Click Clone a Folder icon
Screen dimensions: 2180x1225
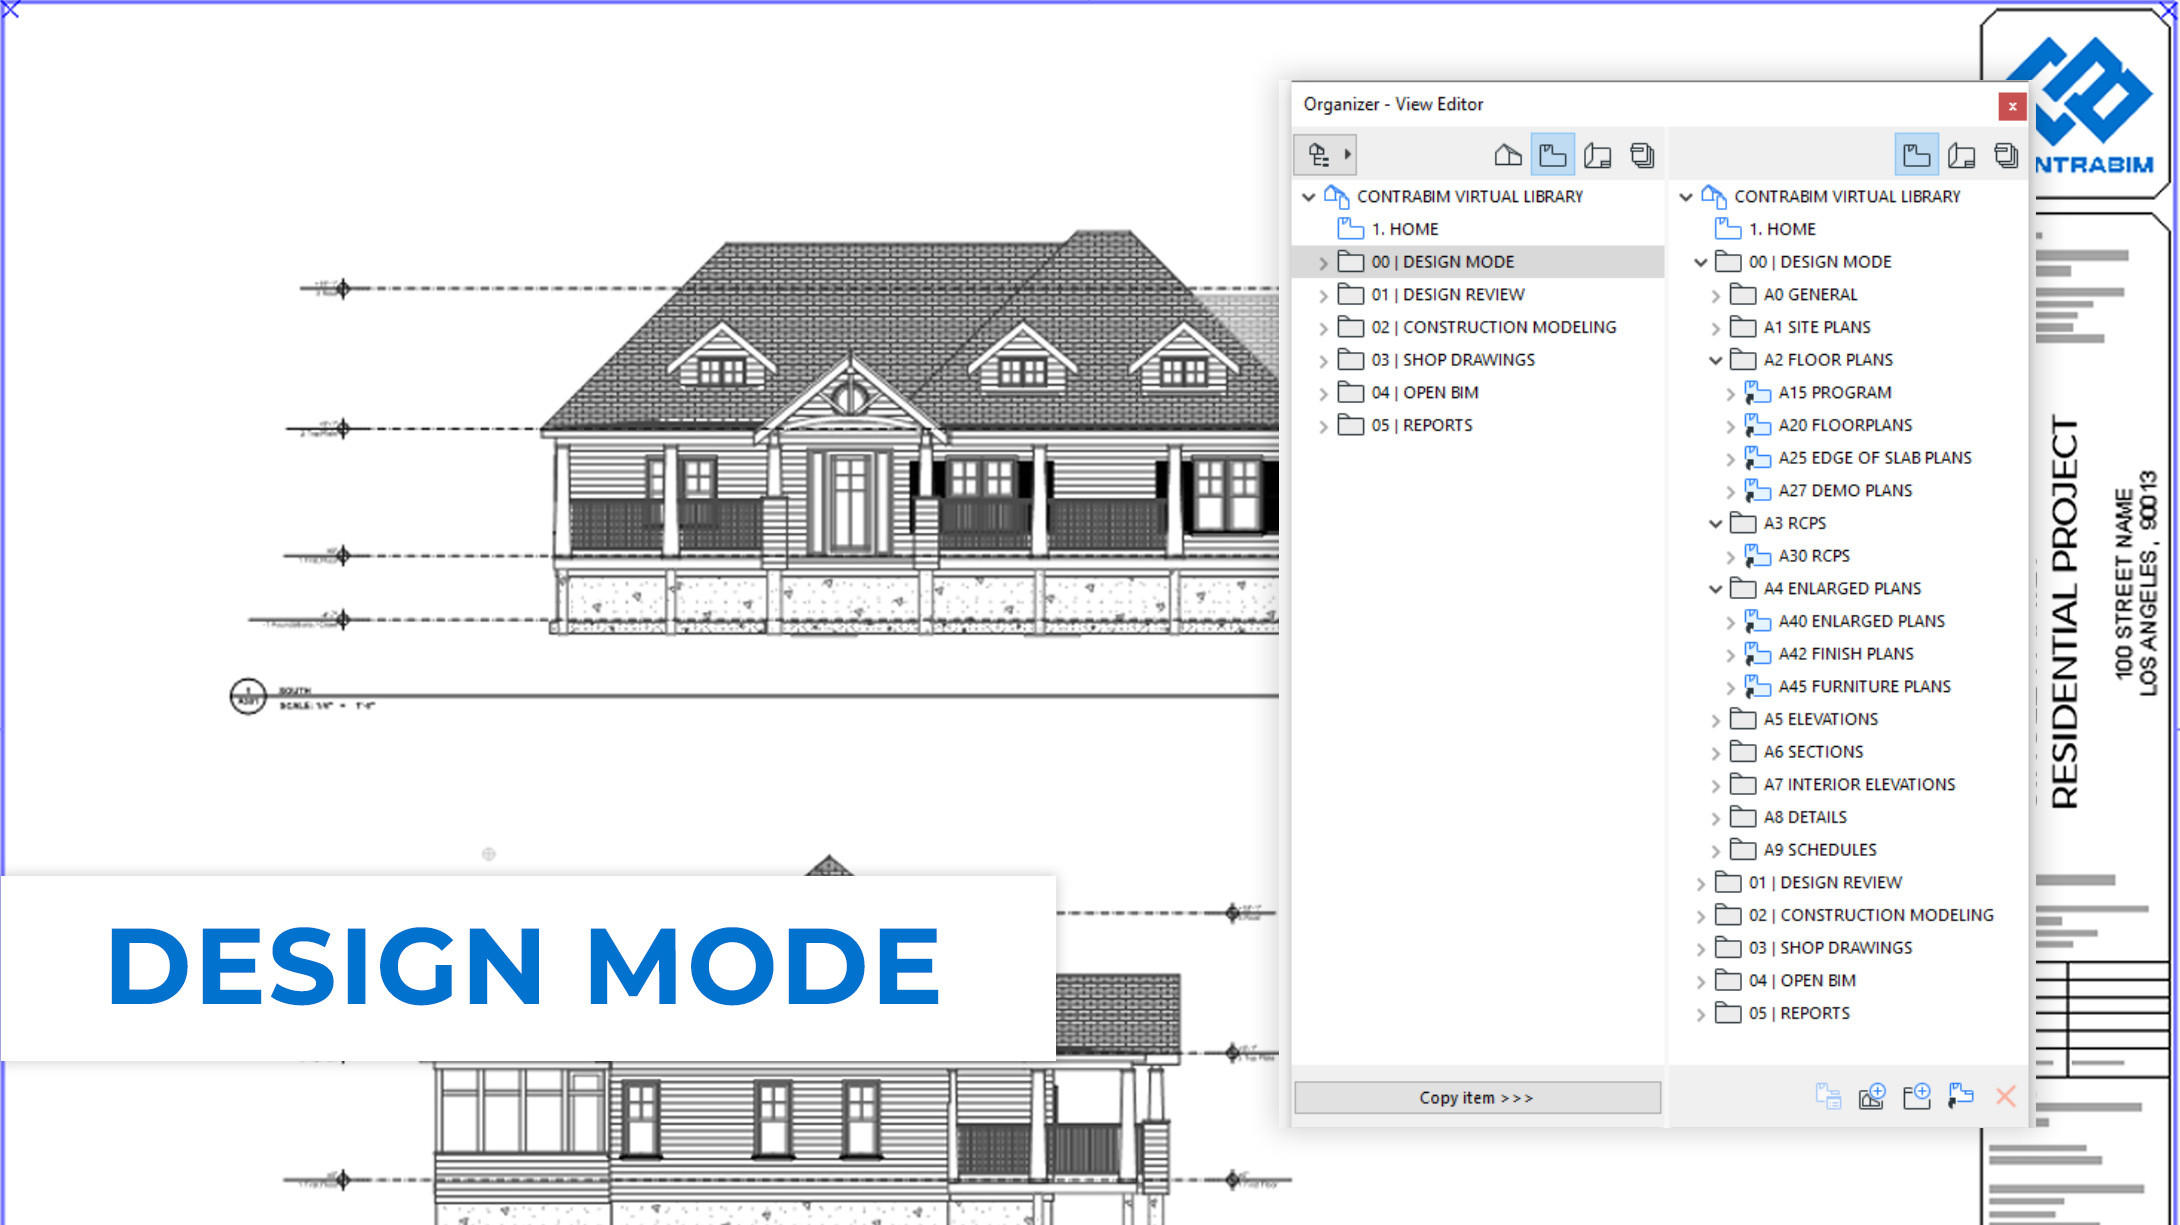1960,1096
